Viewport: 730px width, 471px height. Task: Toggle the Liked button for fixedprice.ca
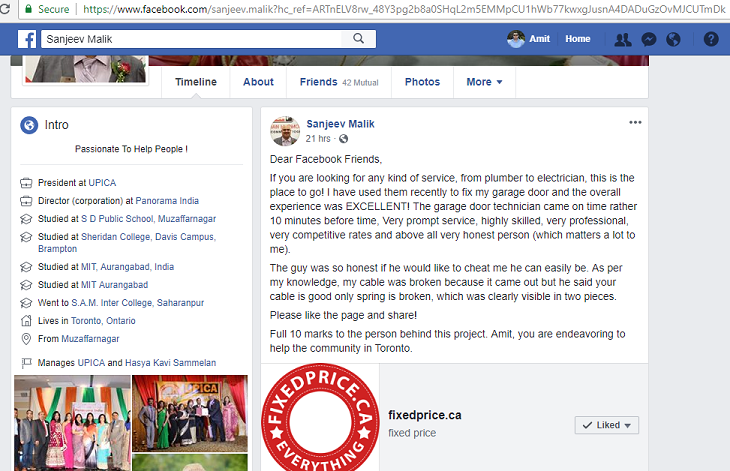click(606, 425)
